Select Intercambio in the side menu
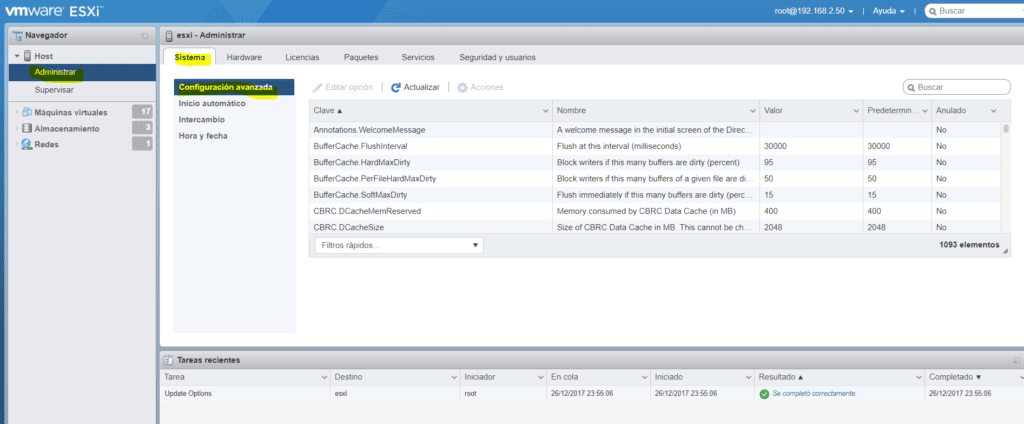This screenshot has height=424, width=1024. pyautogui.click(x=202, y=120)
